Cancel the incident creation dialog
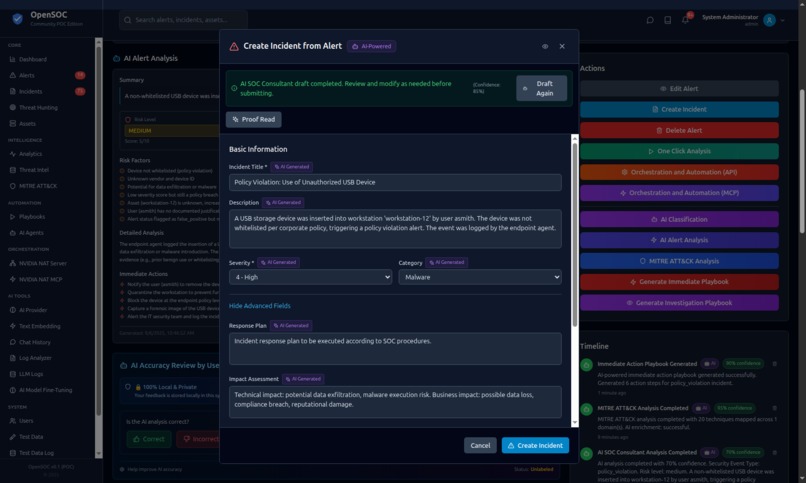806x483 pixels. click(480, 445)
